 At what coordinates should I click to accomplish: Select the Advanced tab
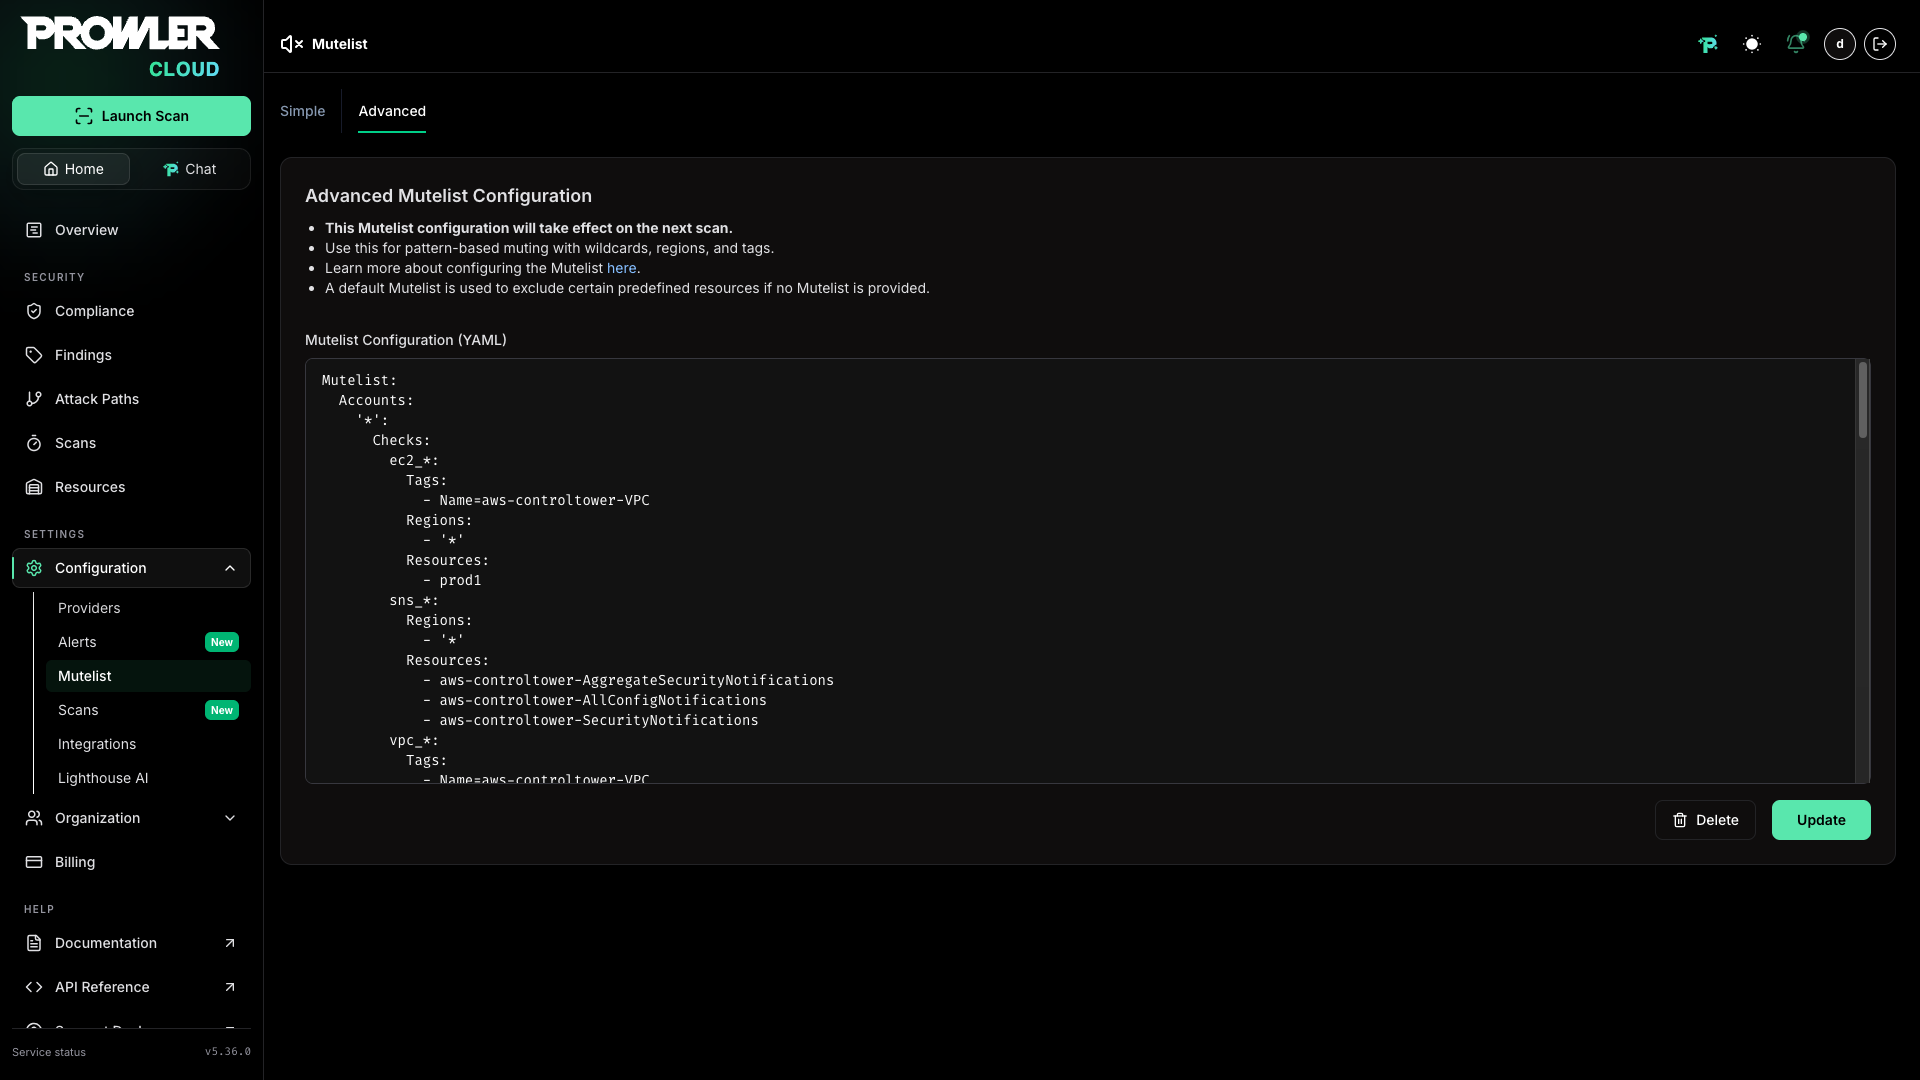point(392,111)
